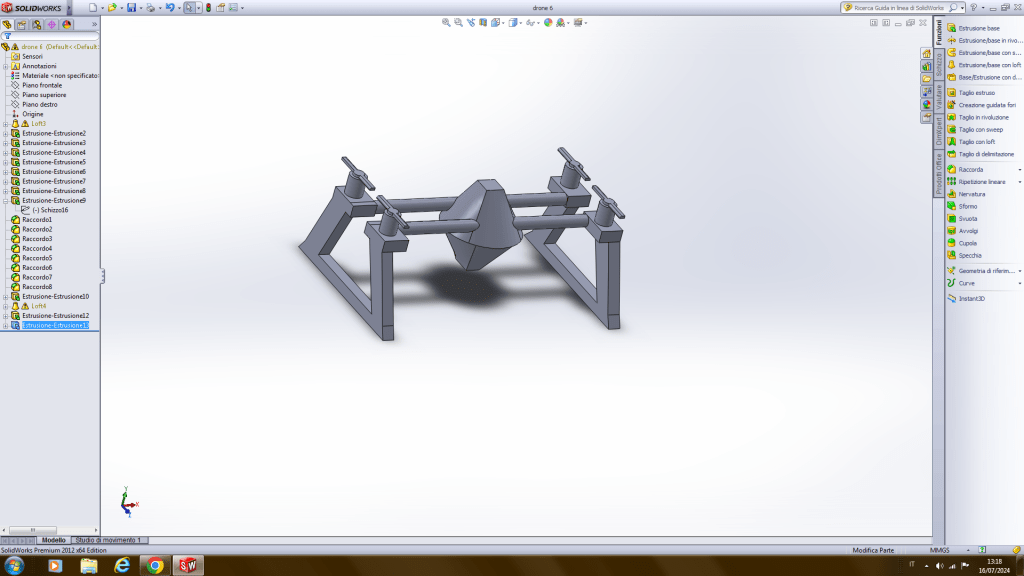Expand the Loft3 feature node

pyautogui.click(x=5, y=124)
